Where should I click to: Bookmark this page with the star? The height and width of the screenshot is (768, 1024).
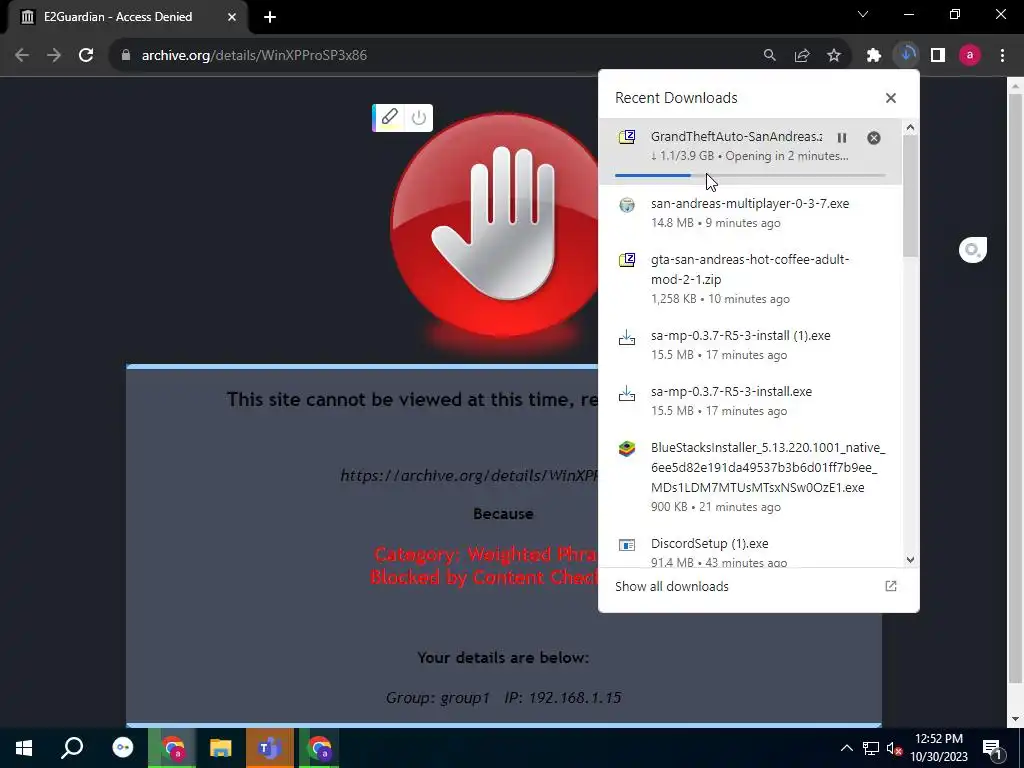click(834, 56)
